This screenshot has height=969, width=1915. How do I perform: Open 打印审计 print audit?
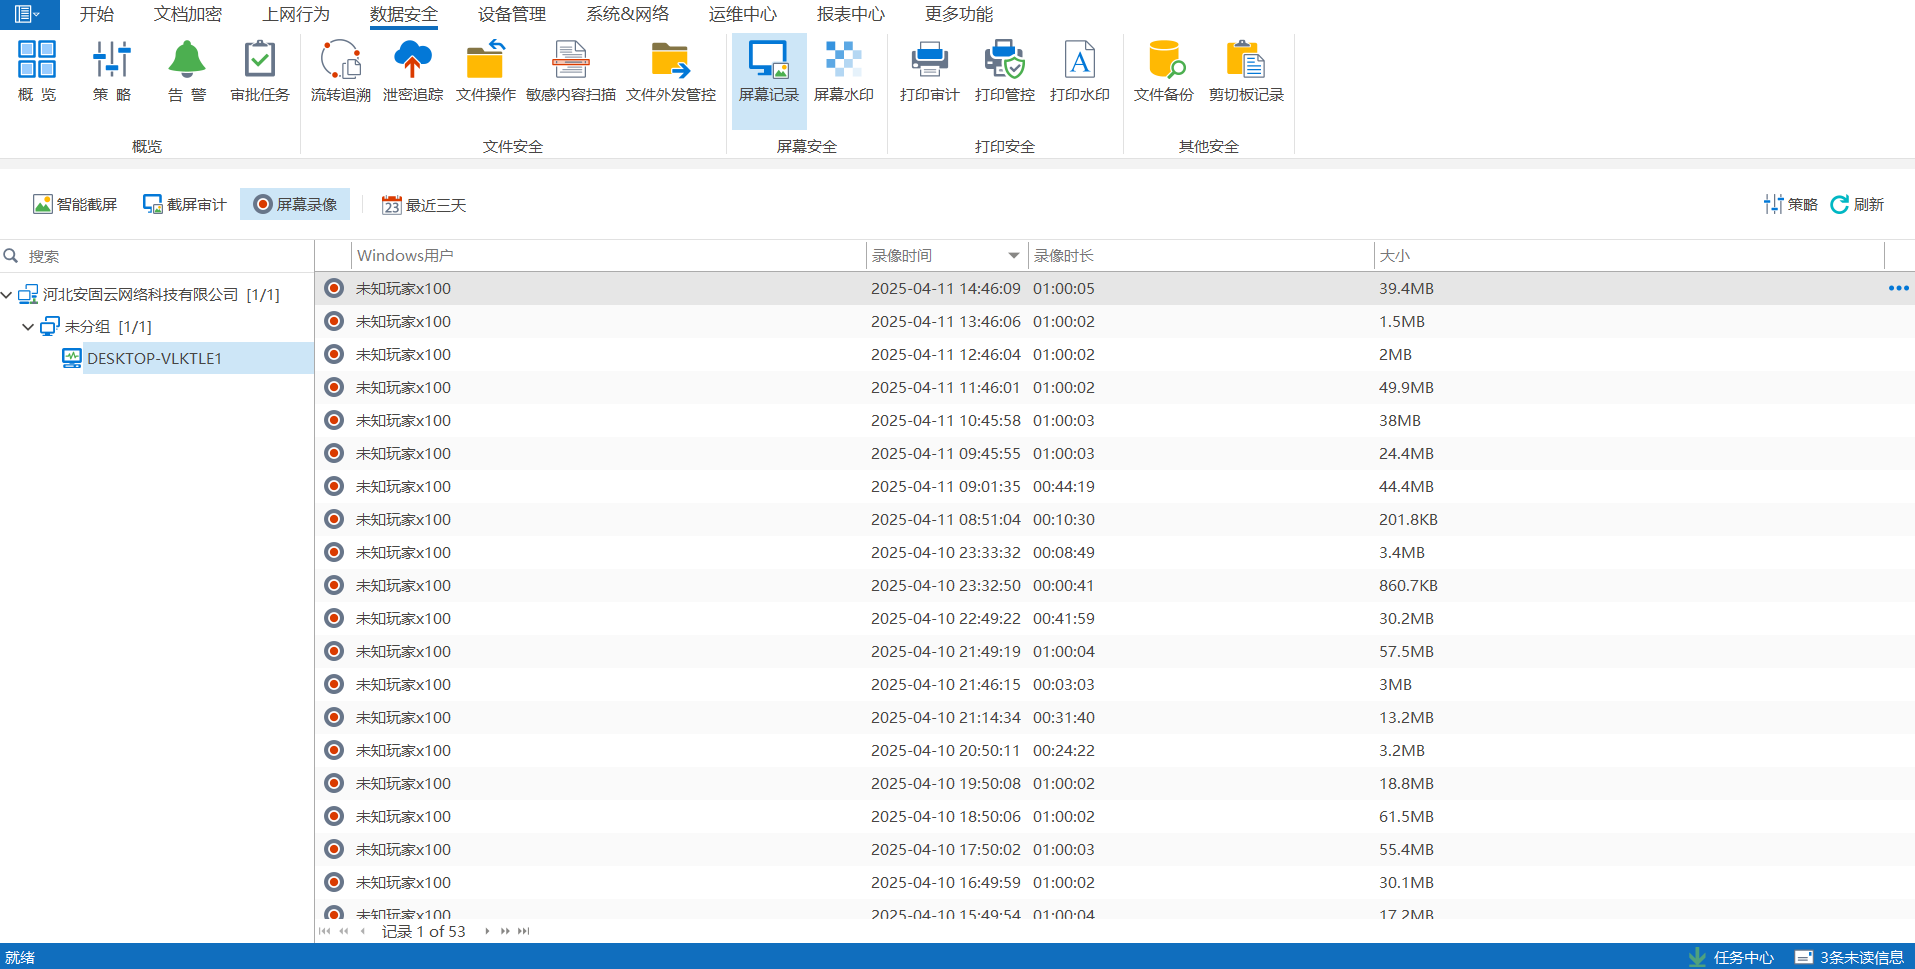coord(930,71)
